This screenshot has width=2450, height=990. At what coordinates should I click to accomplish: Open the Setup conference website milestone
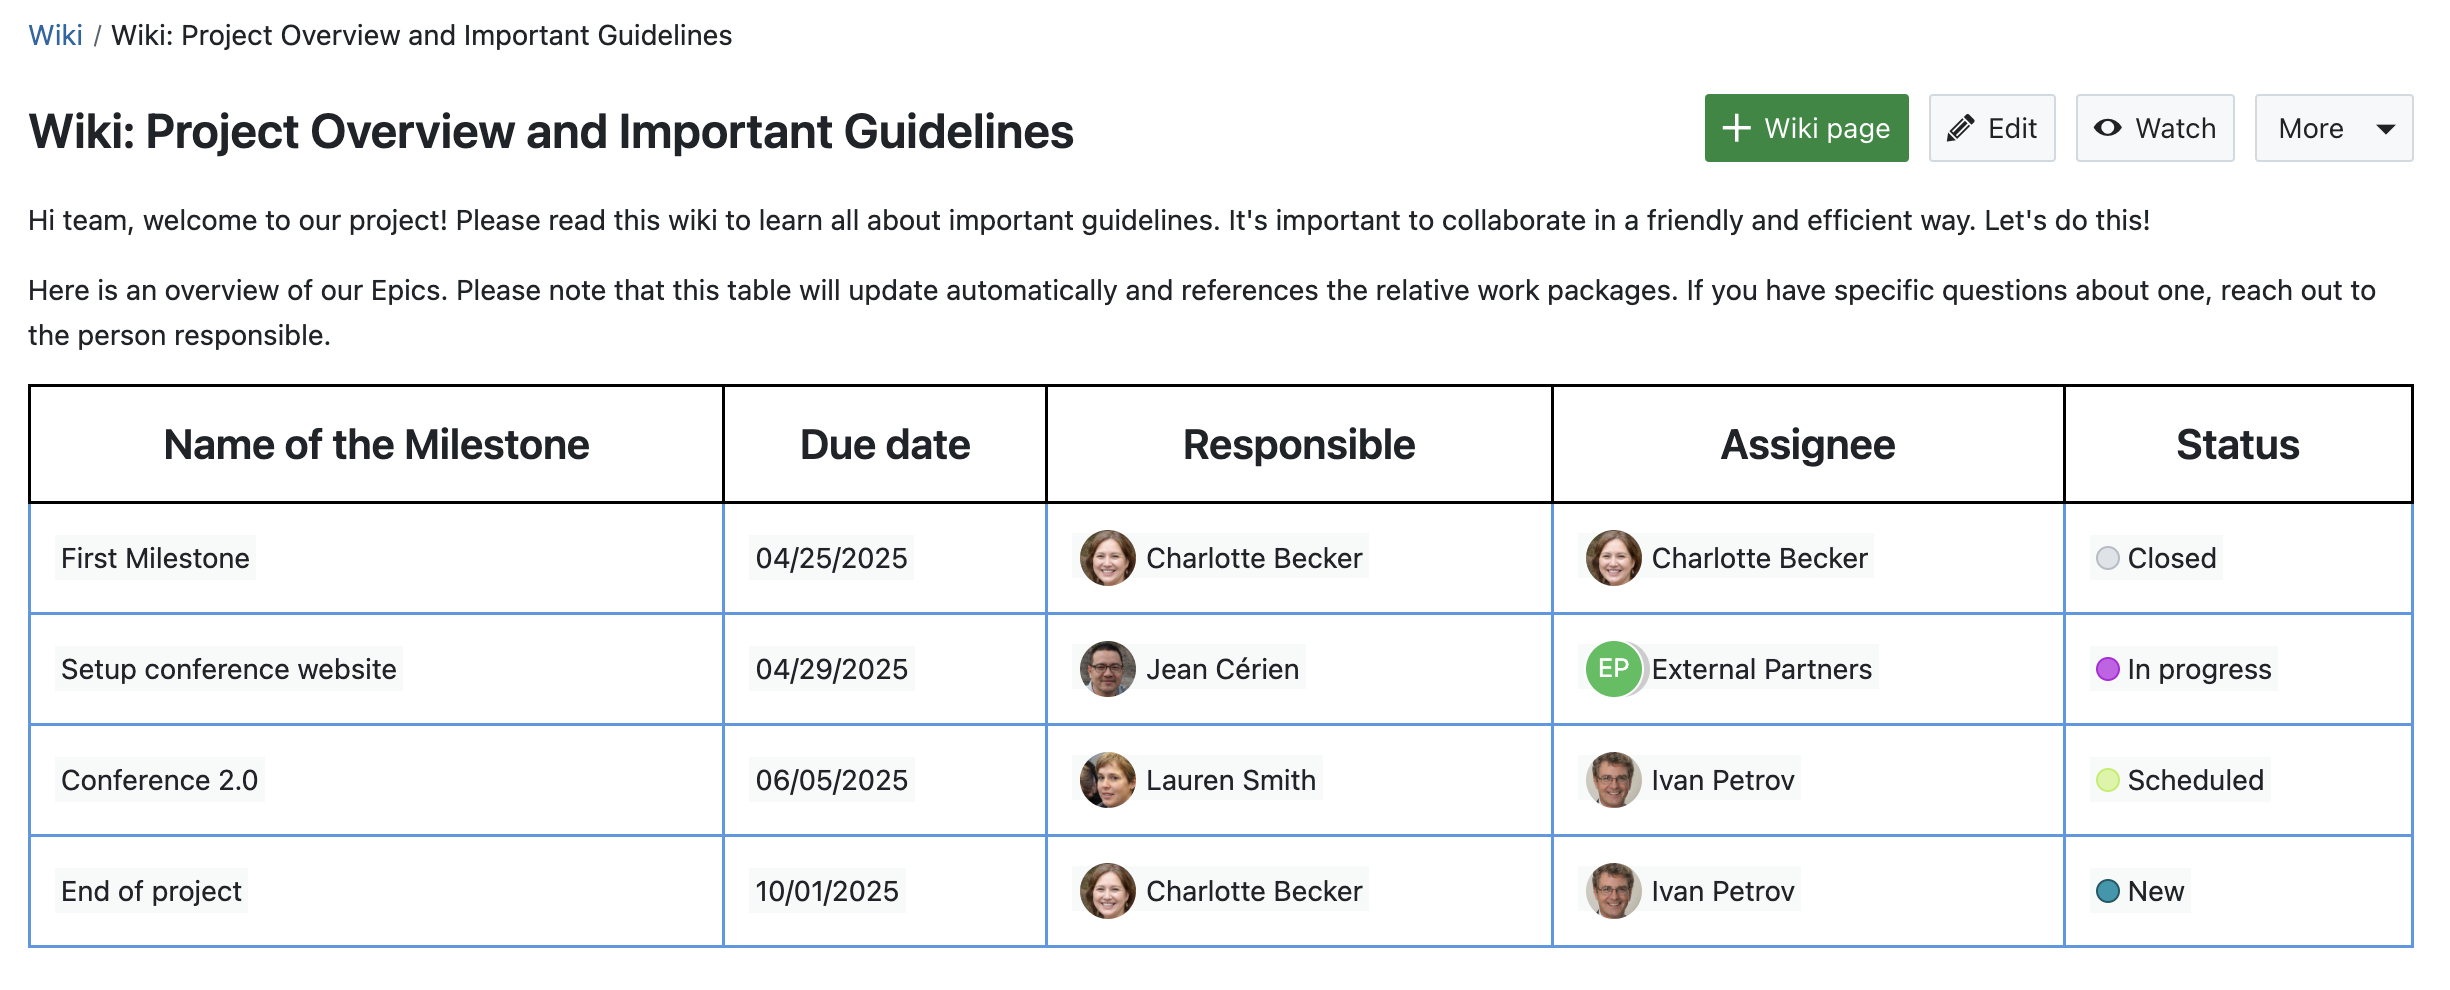229,669
